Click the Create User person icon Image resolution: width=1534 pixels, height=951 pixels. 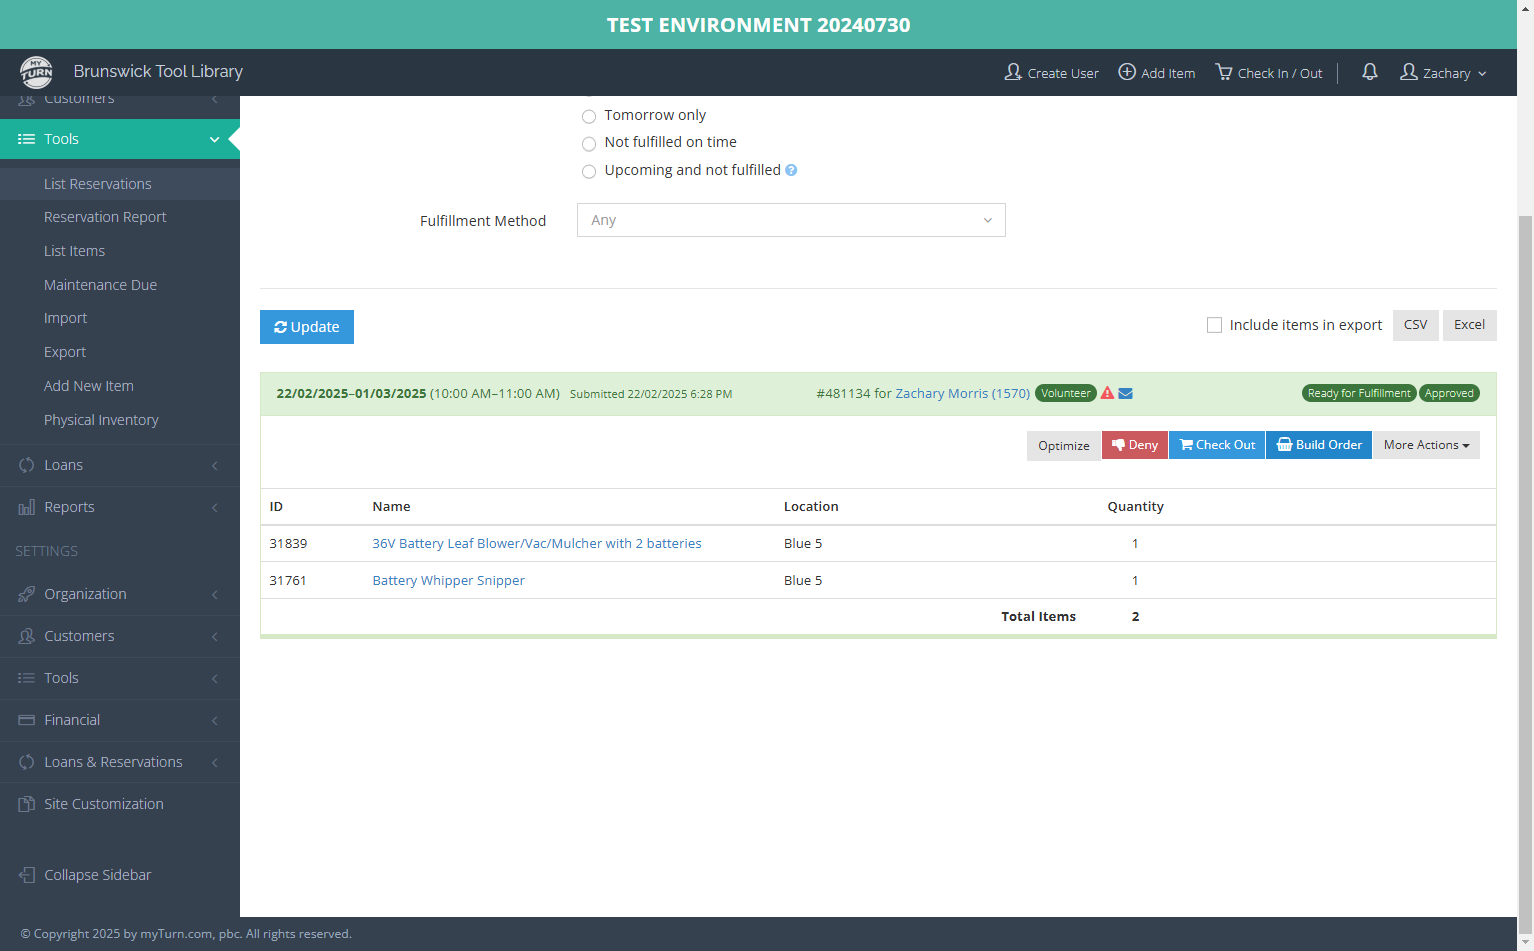tap(1013, 72)
